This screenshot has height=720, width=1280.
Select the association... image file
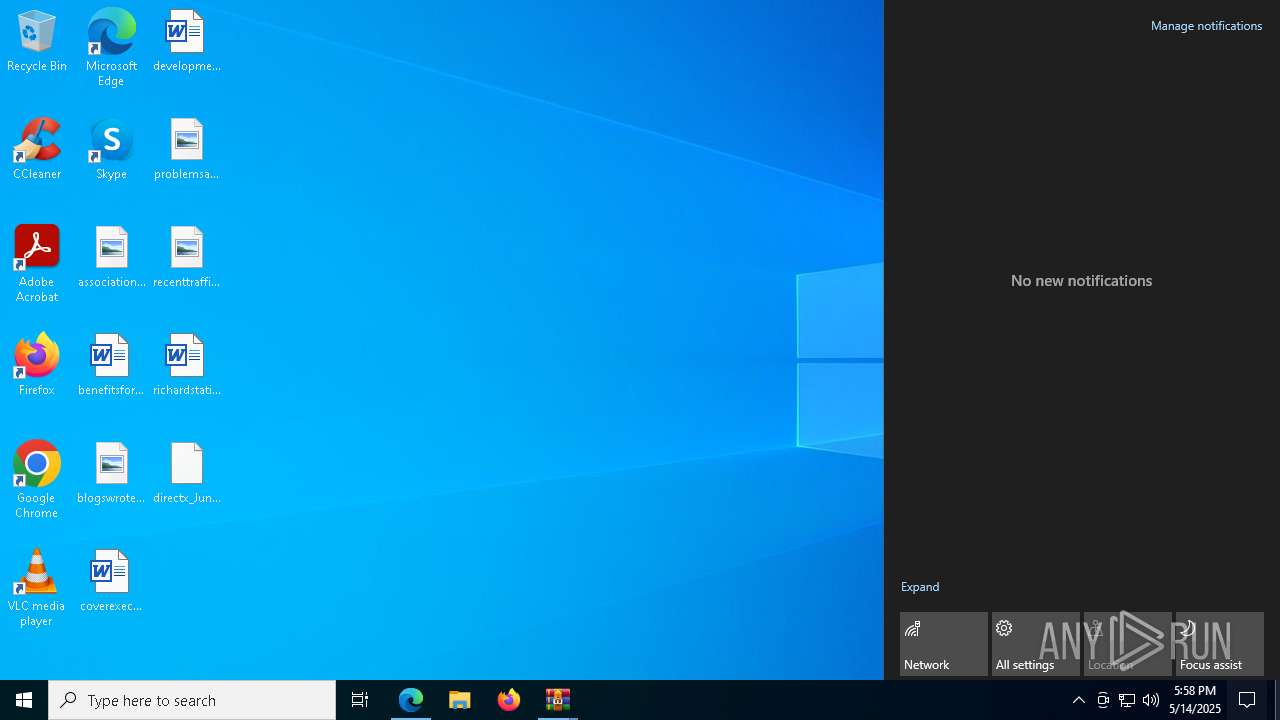click(111, 257)
